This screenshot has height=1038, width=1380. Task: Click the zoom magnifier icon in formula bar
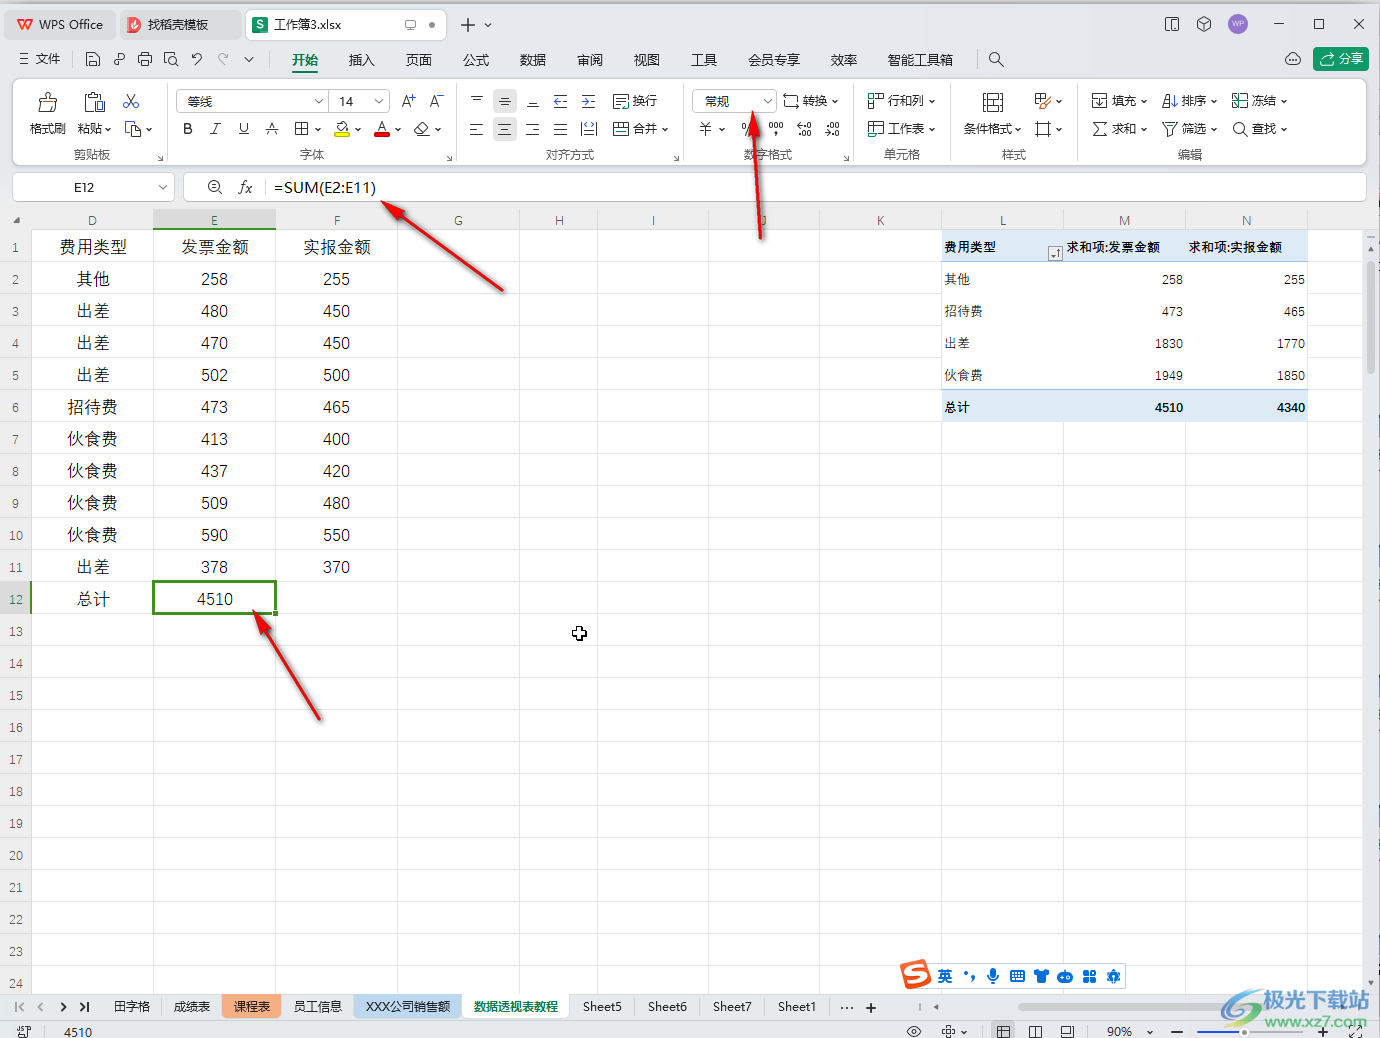coord(214,187)
